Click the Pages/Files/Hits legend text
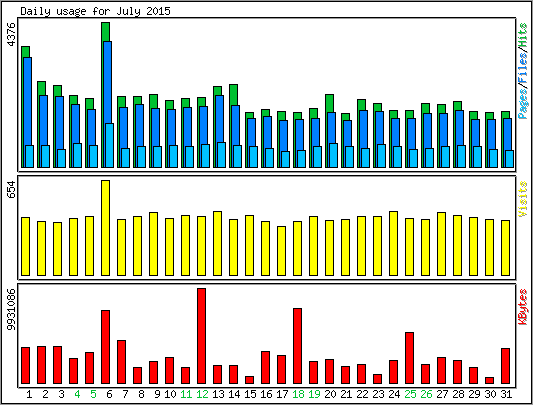533x405 pixels. pyautogui.click(x=523, y=71)
